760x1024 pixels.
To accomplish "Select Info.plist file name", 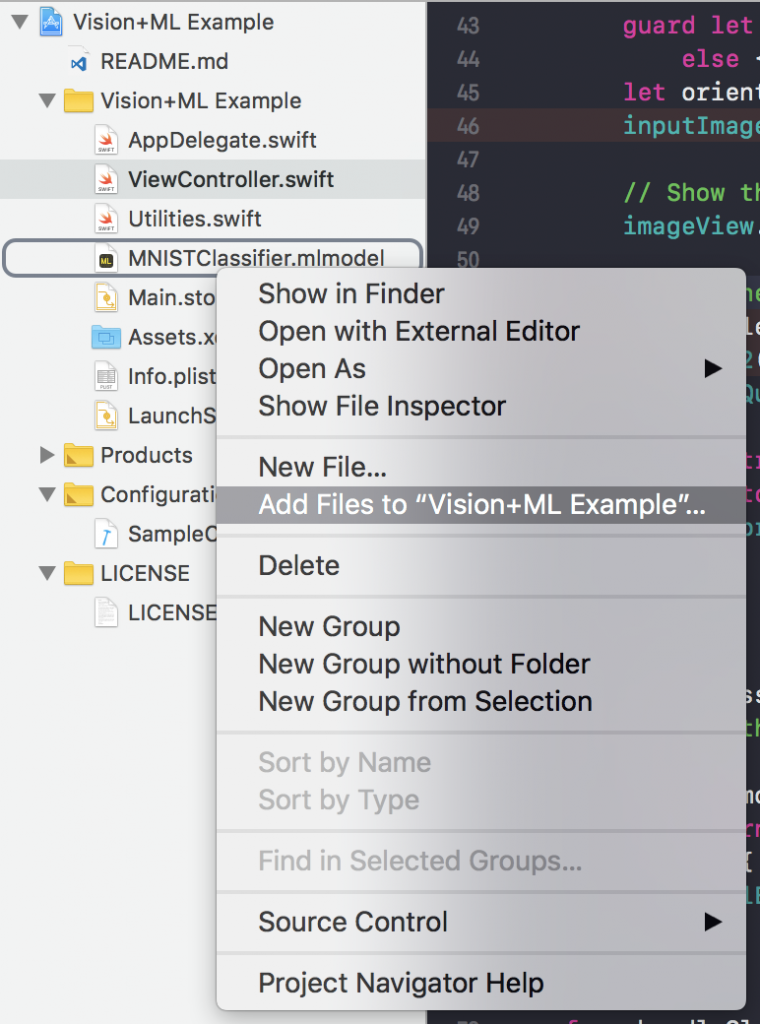I will tap(172, 377).
